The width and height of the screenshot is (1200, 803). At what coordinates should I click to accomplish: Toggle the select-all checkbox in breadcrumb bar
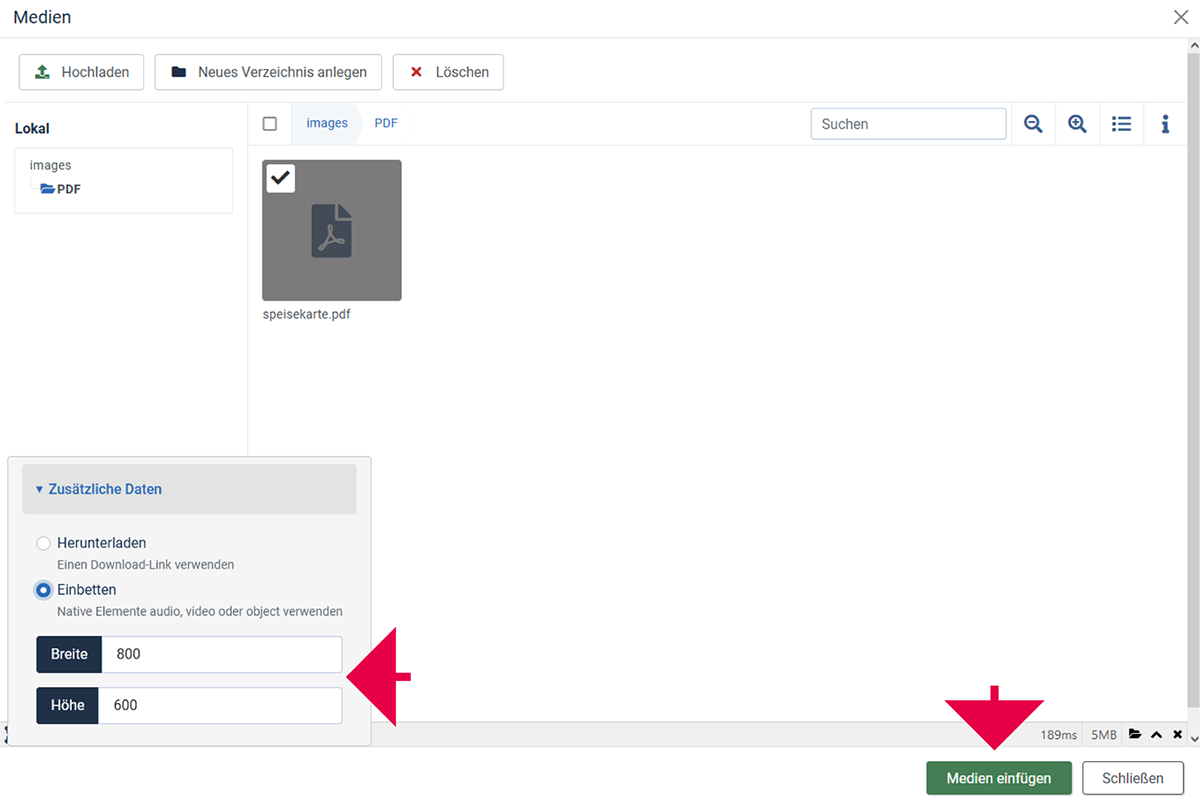(x=270, y=124)
